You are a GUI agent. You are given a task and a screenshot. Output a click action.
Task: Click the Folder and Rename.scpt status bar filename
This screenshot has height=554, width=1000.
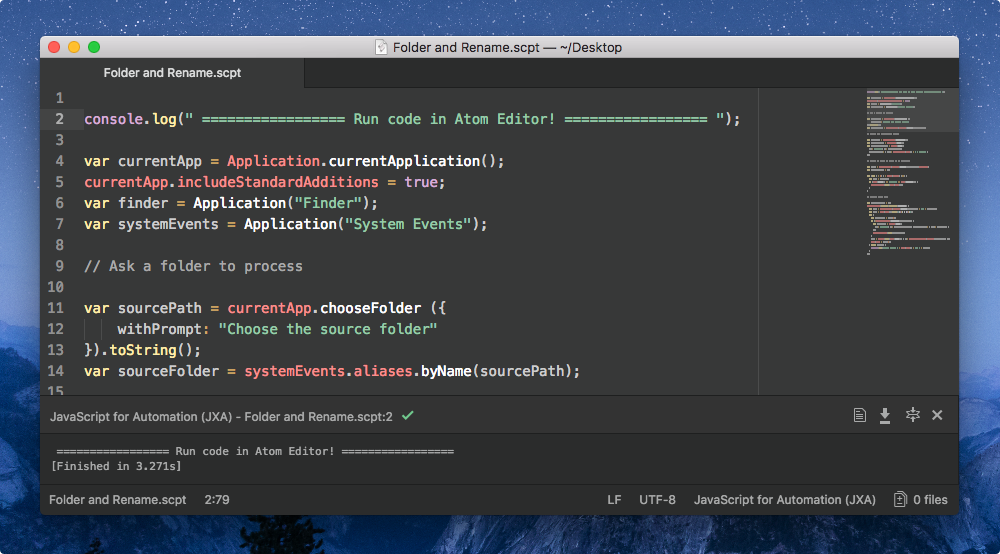coord(117,500)
